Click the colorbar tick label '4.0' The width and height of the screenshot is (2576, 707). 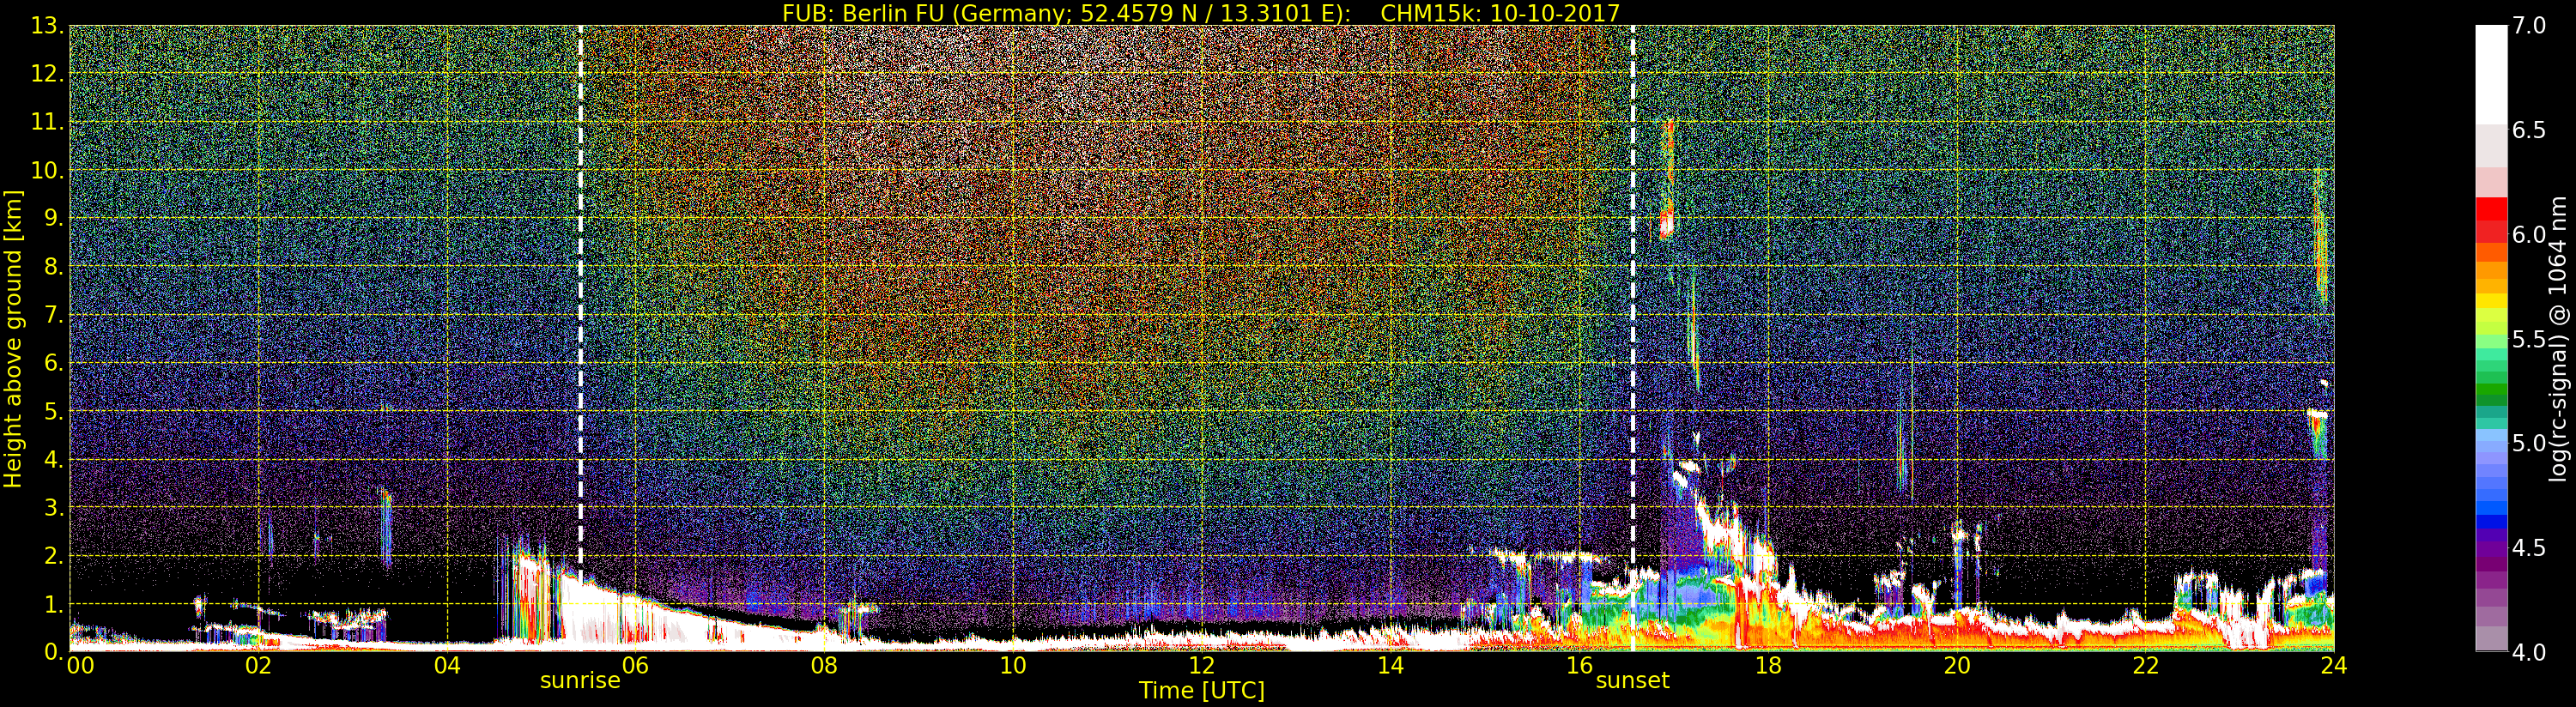point(2529,652)
